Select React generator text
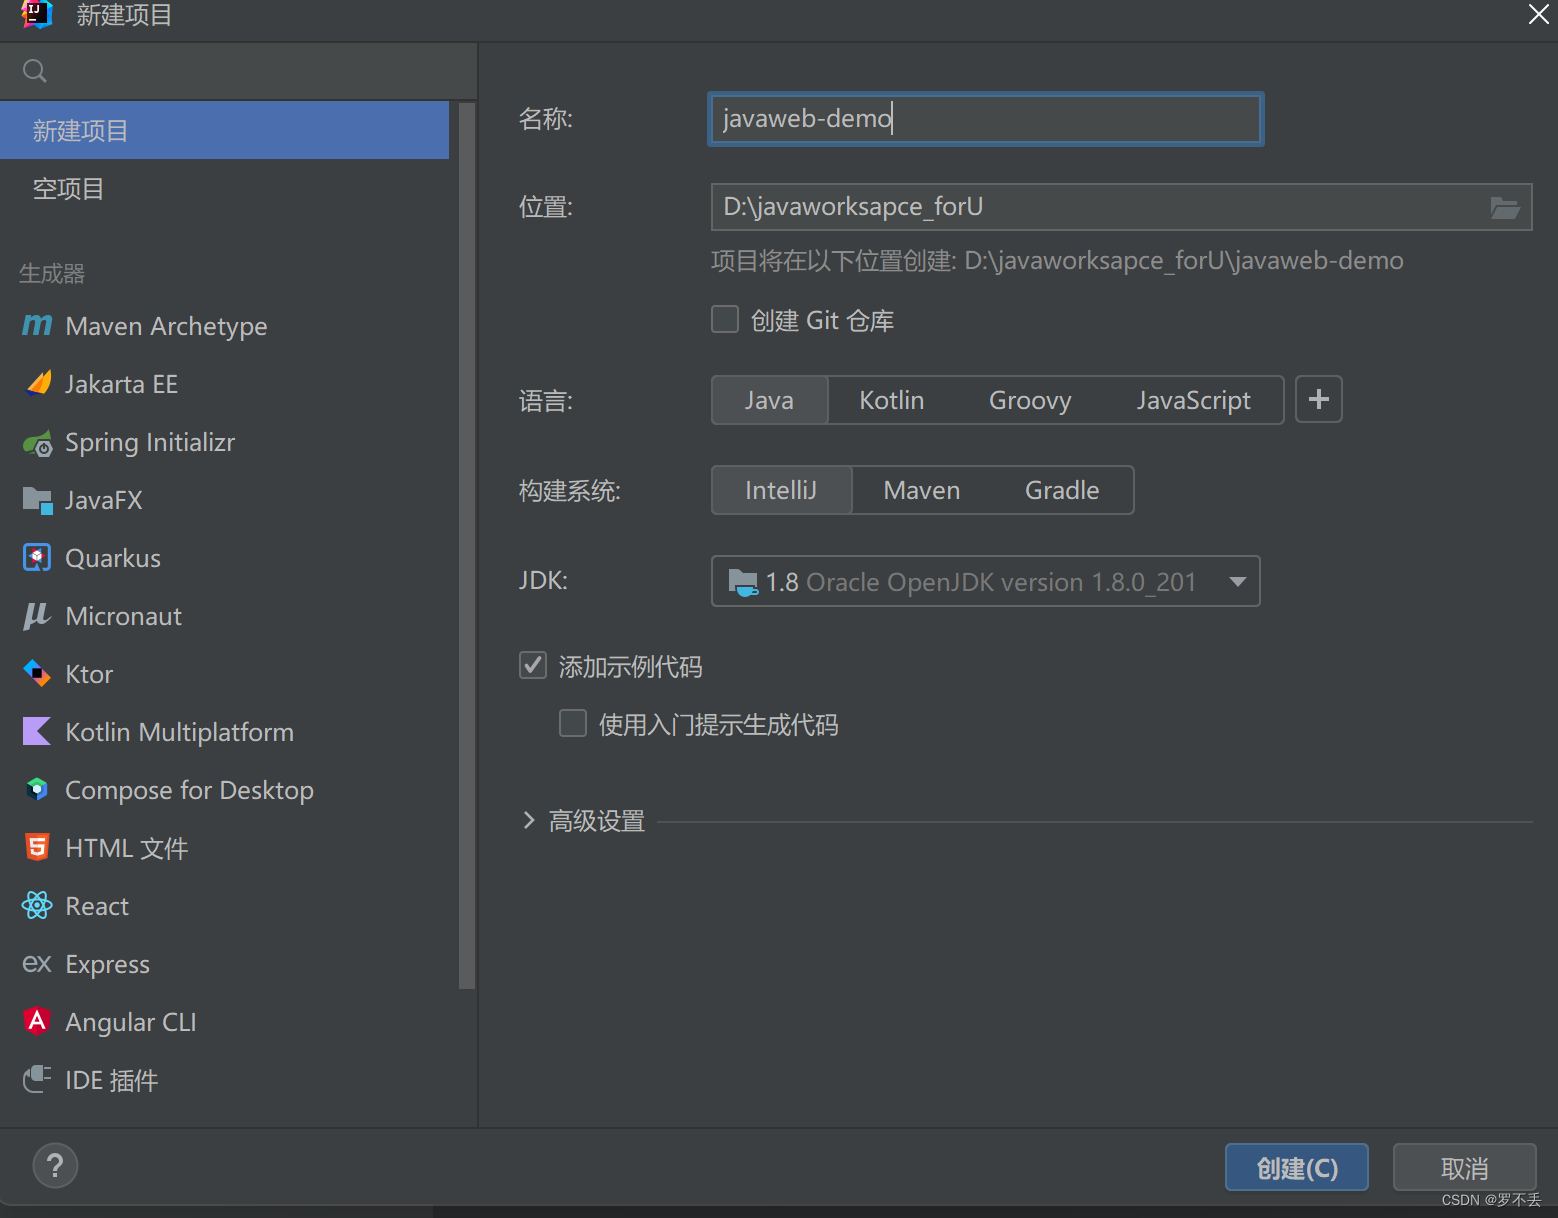 (97, 906)
